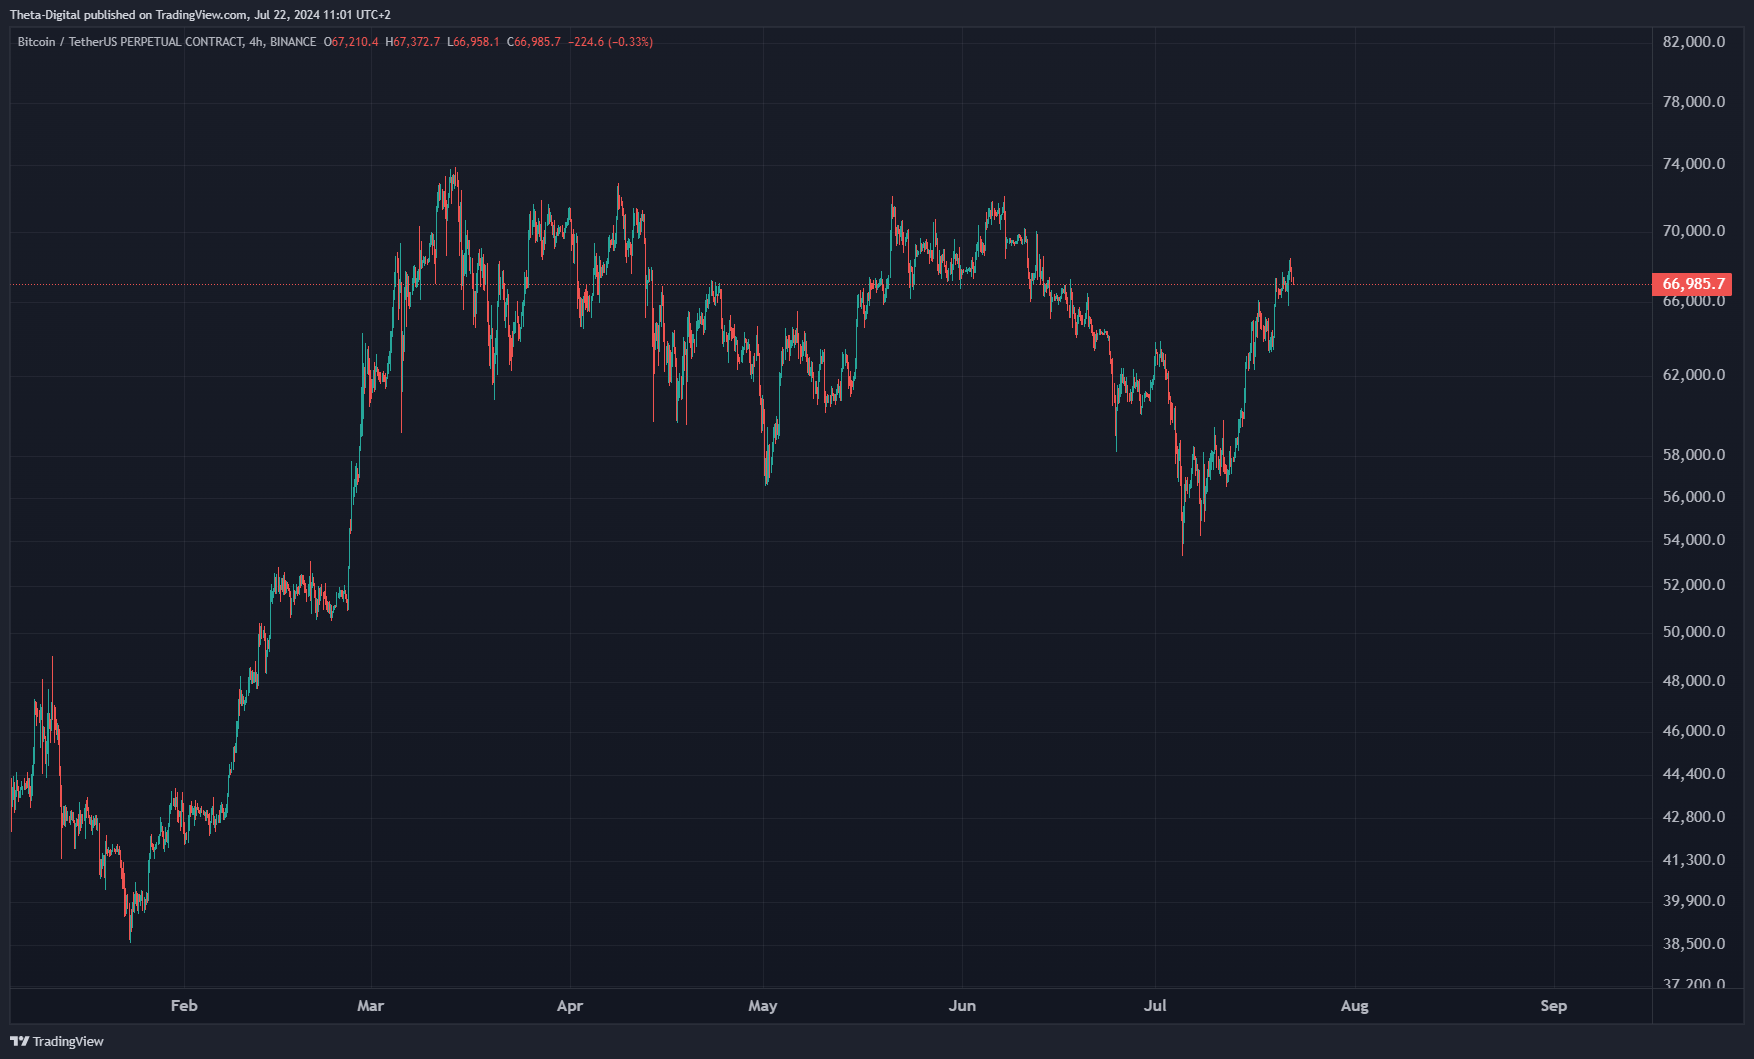The image size is (1754, 1059).
Task: Click the 41,300.0 price axis label
Action: tap(1694, 860)
